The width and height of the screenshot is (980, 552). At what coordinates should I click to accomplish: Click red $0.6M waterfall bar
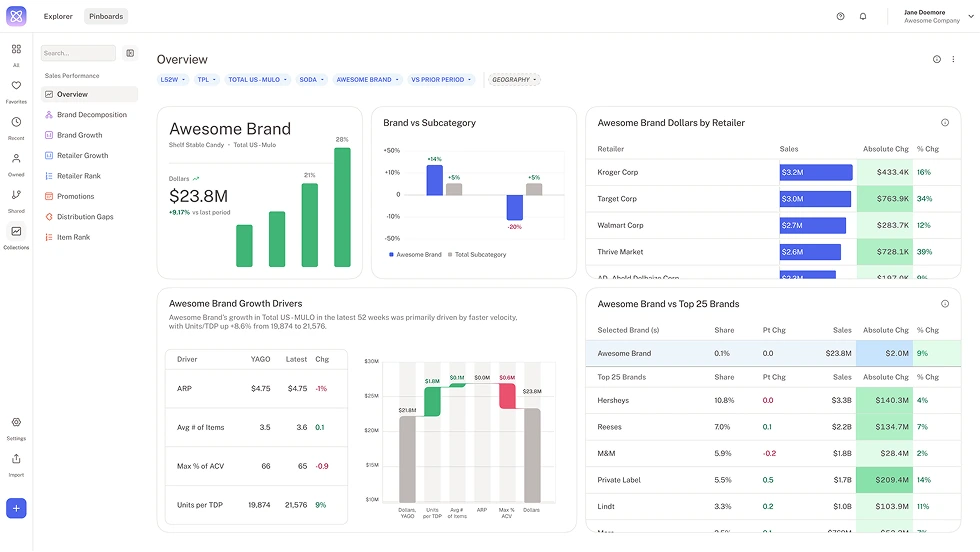coord(508,396)
